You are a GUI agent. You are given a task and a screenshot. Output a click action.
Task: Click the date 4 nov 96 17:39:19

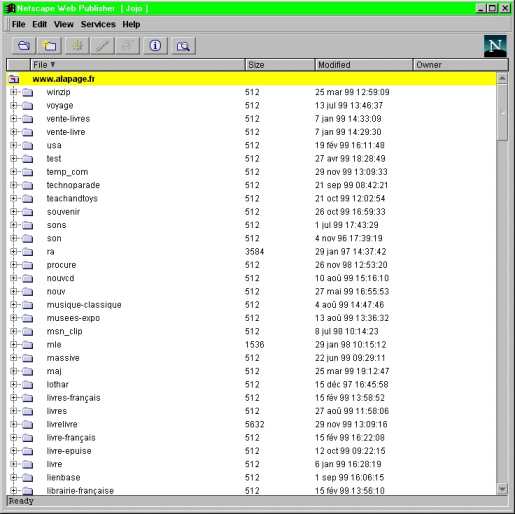click(349, 238)
